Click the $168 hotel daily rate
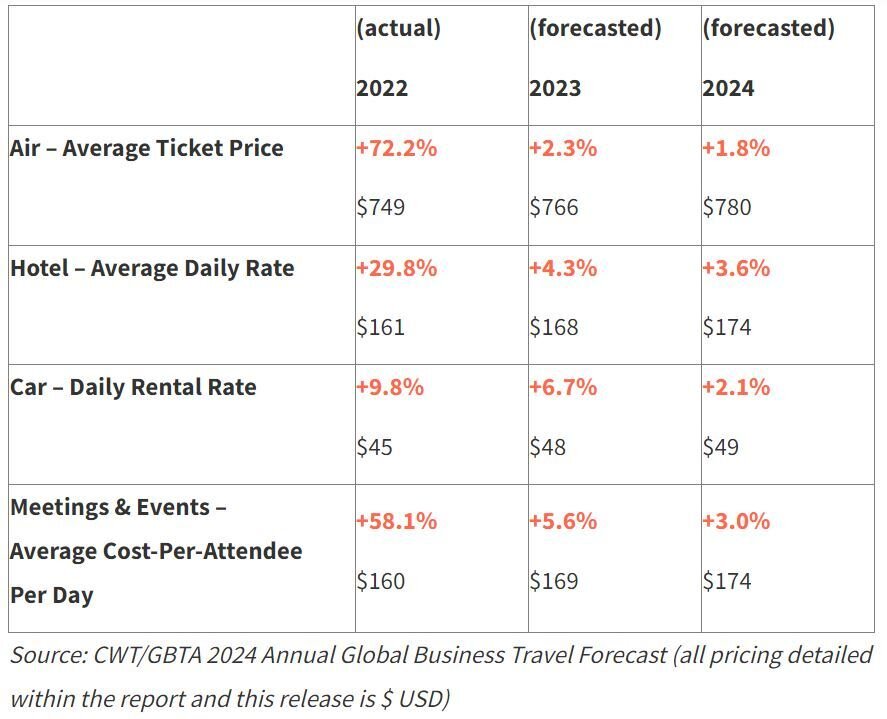The height and width of the screenshot is (719, 887). (x=554, y=327)
